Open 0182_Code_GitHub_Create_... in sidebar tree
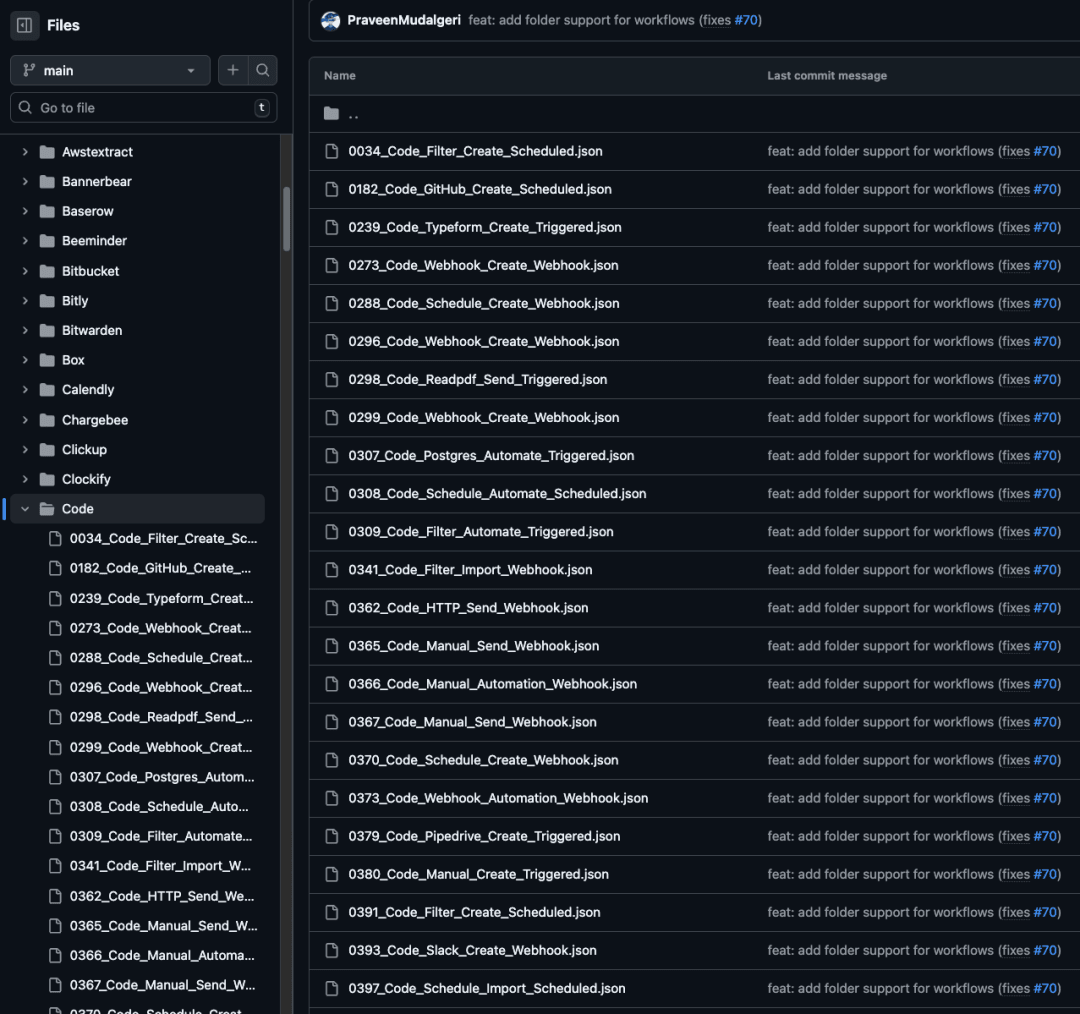 [160, 568]
